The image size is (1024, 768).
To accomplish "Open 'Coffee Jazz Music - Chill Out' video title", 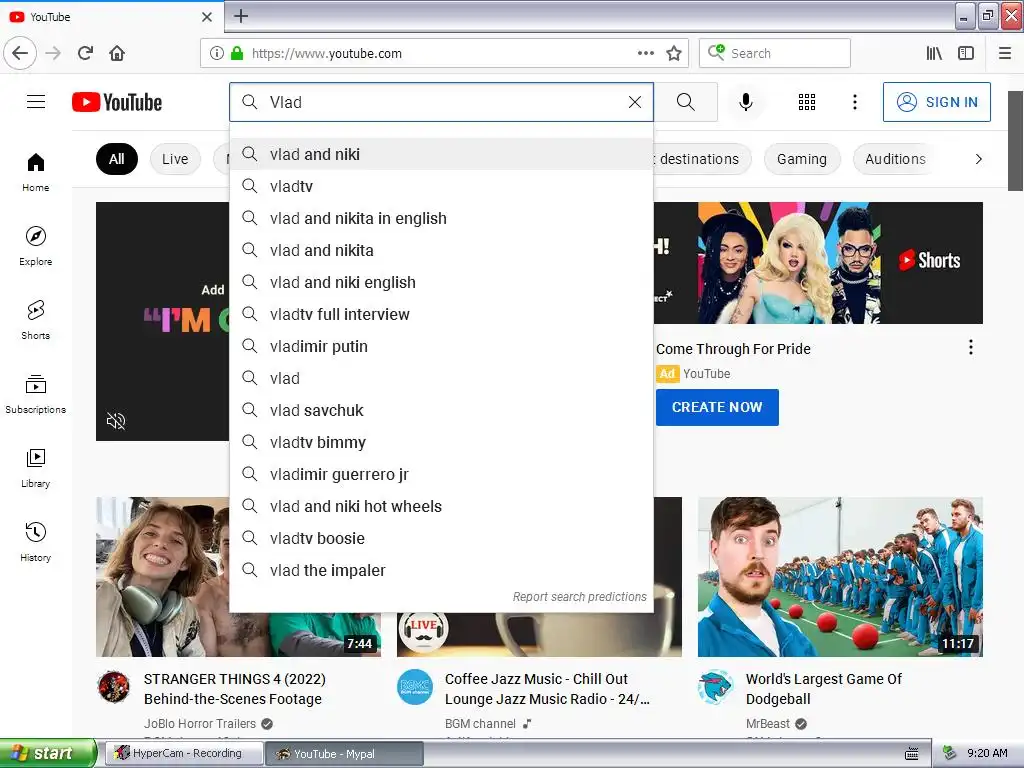I will (x=547, y=689).
